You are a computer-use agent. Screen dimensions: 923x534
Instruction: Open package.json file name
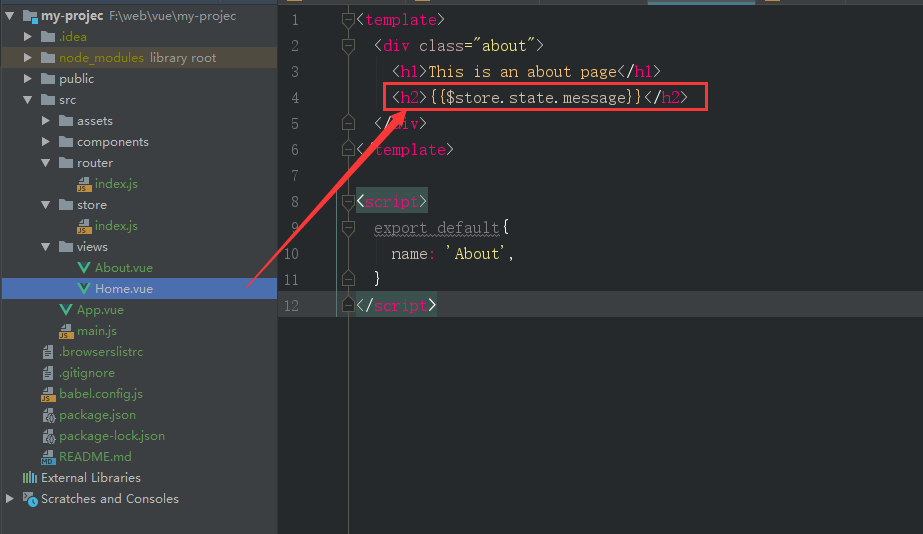coord(97,415)
